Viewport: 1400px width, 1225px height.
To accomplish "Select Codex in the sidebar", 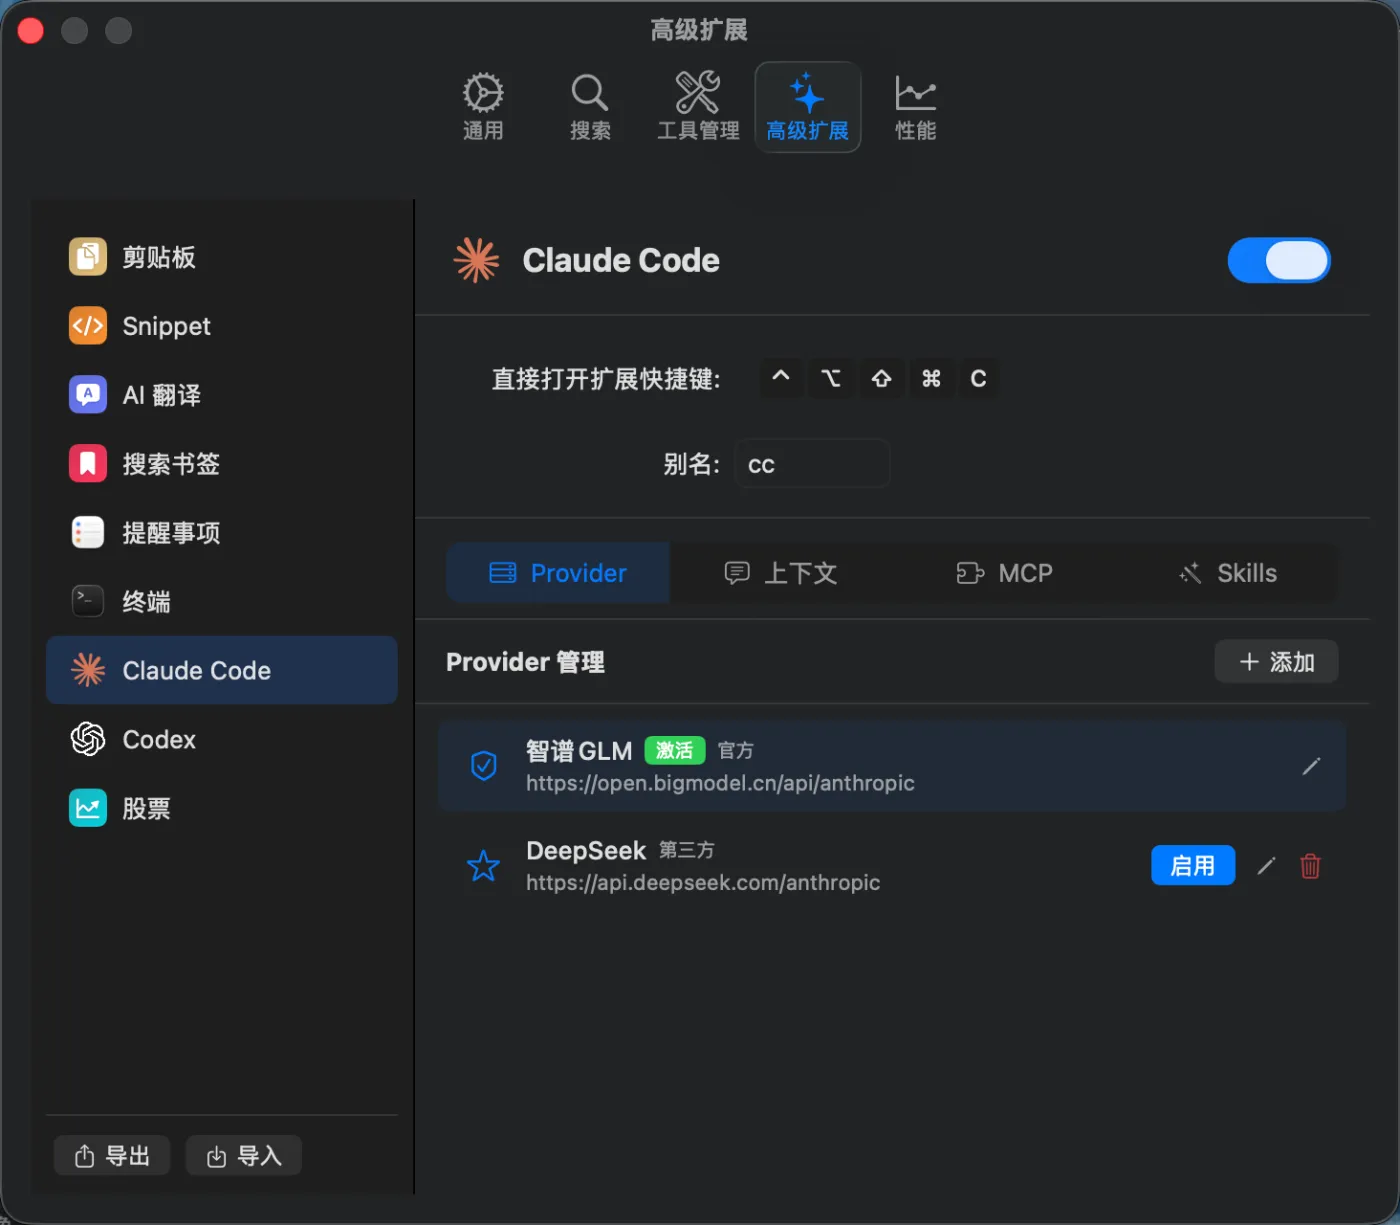I will 221,739.
